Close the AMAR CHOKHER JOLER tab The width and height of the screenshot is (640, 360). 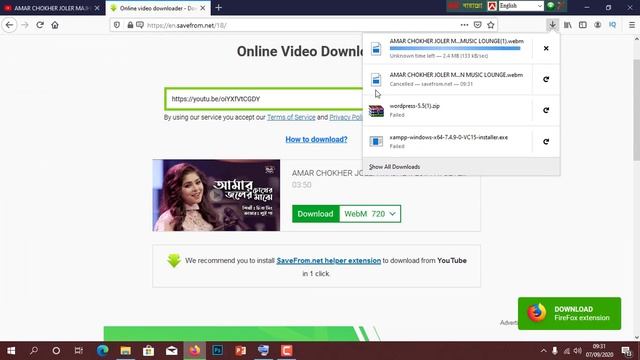click(97, 8)
